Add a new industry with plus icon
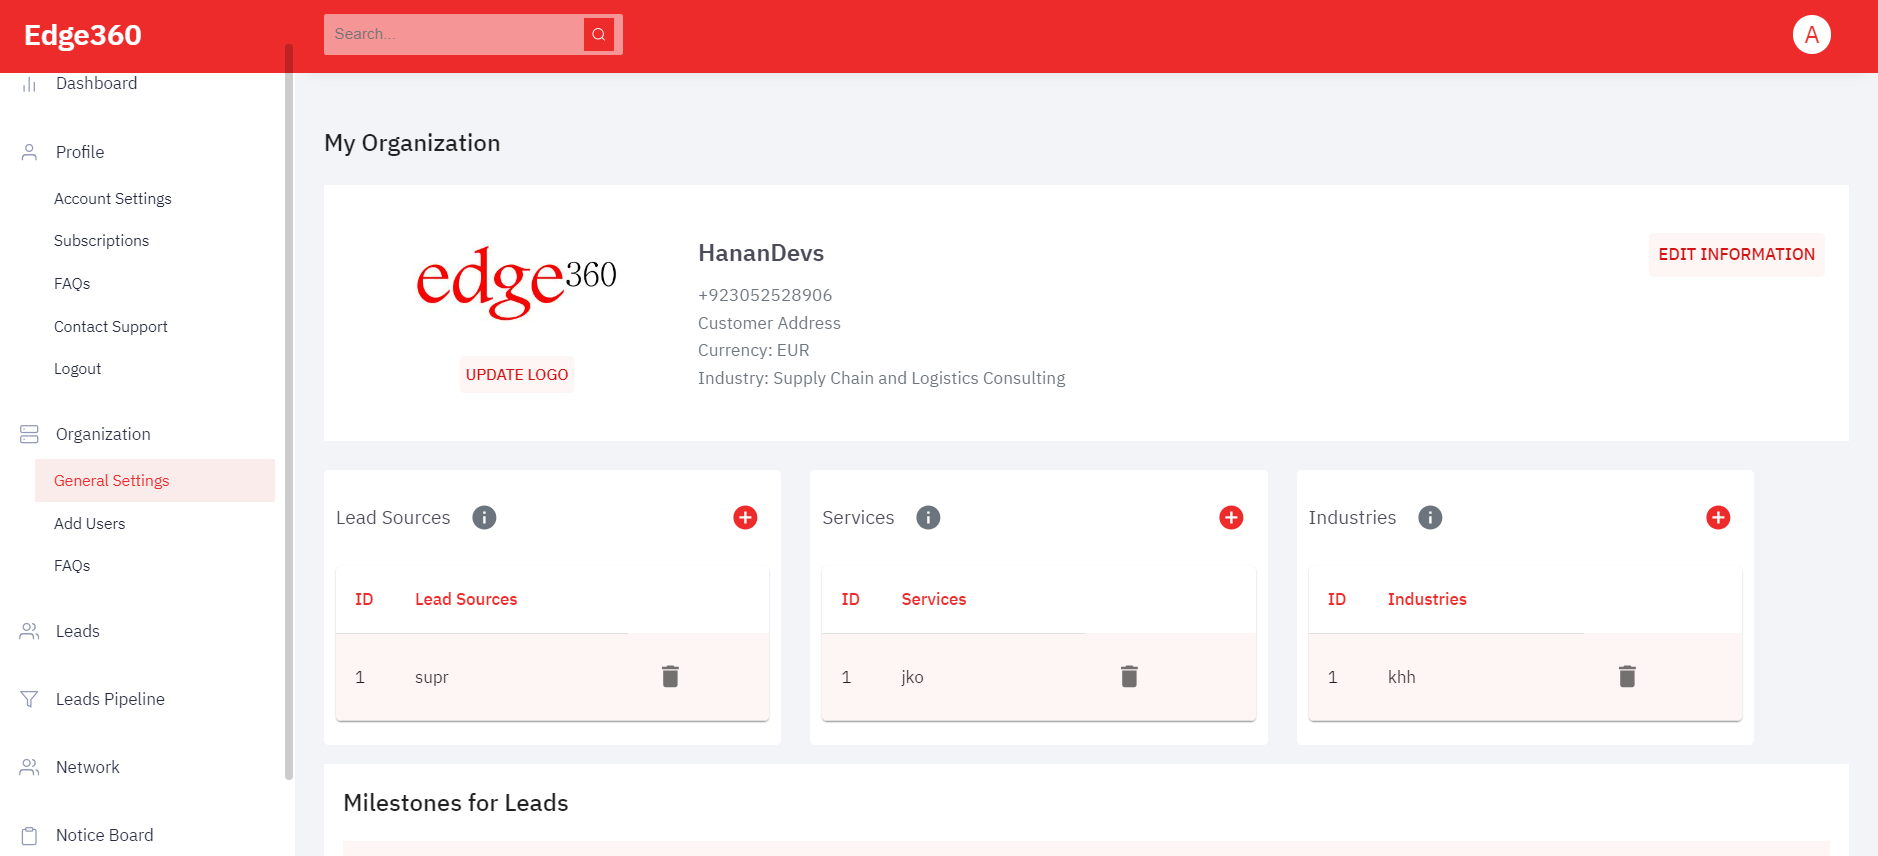Screen dimensions: 1878x856 1718,517
